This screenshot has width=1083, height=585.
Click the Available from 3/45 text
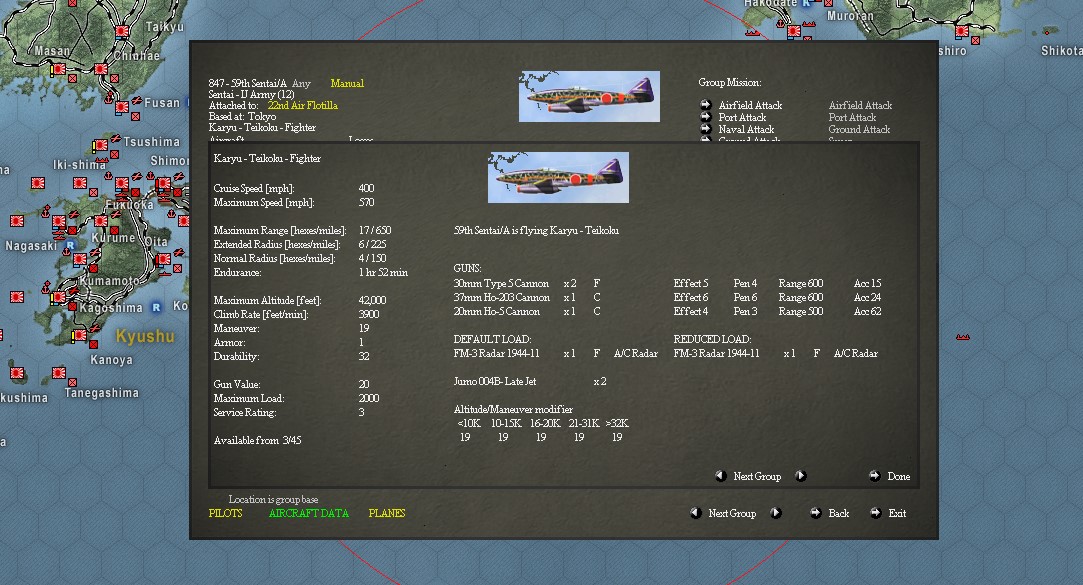click(257, 440)
